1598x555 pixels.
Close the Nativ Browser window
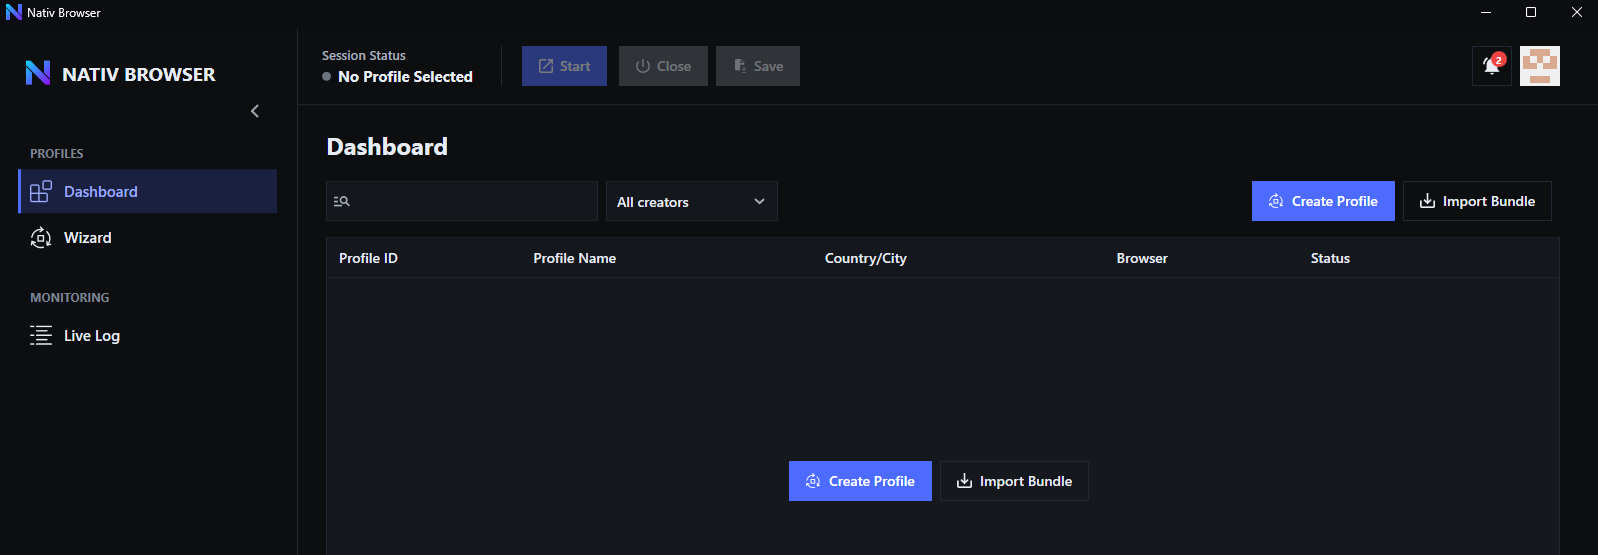pos(1576,12)
